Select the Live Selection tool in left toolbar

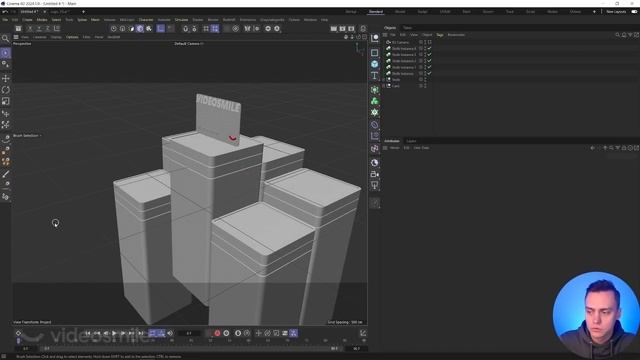point(5,53)
